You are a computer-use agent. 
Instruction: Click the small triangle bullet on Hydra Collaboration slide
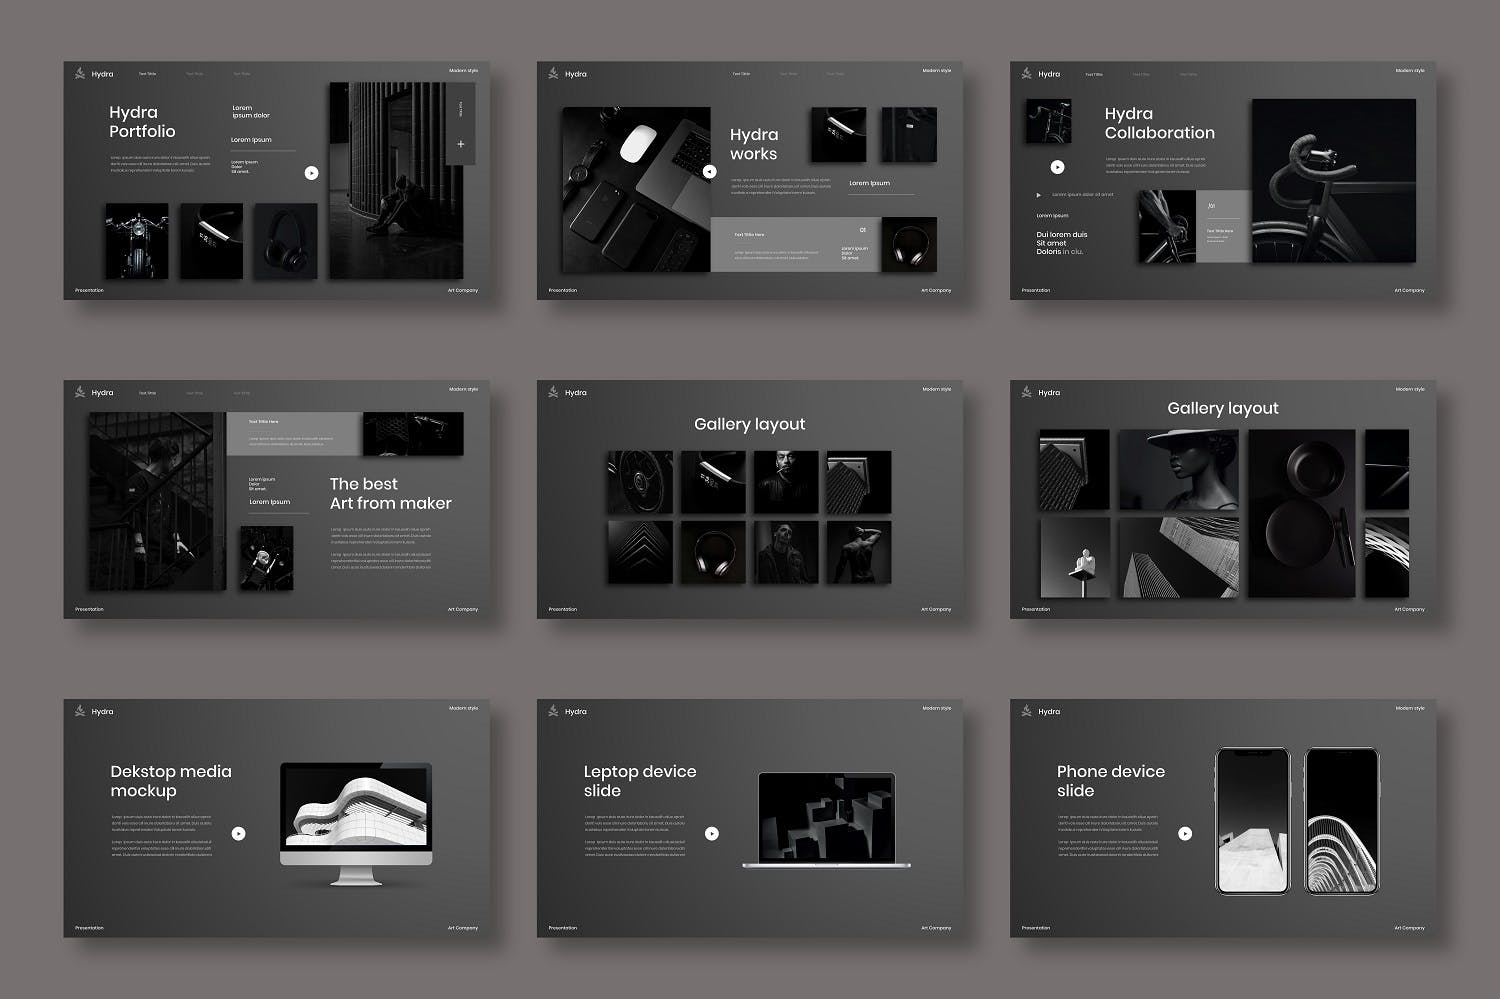point(1039,195)
